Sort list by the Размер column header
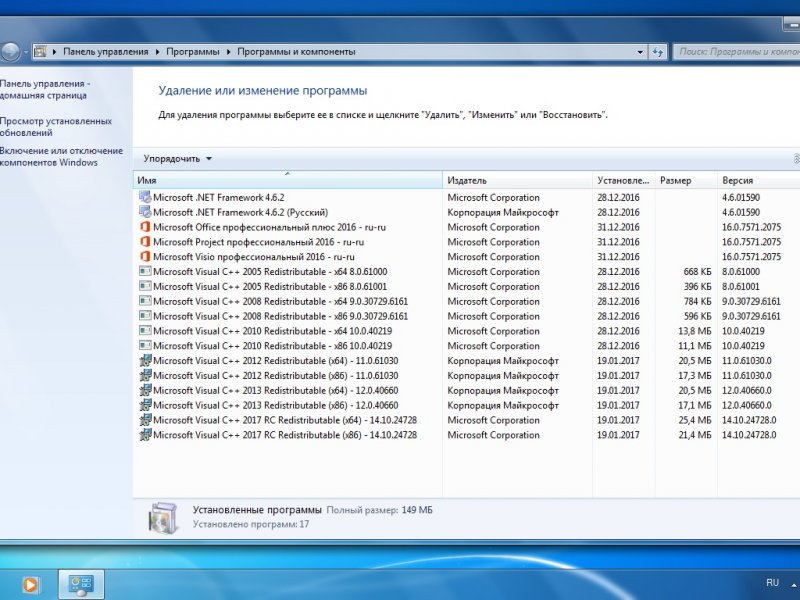Screen dimensions: 800x600 tap(686, 180)
